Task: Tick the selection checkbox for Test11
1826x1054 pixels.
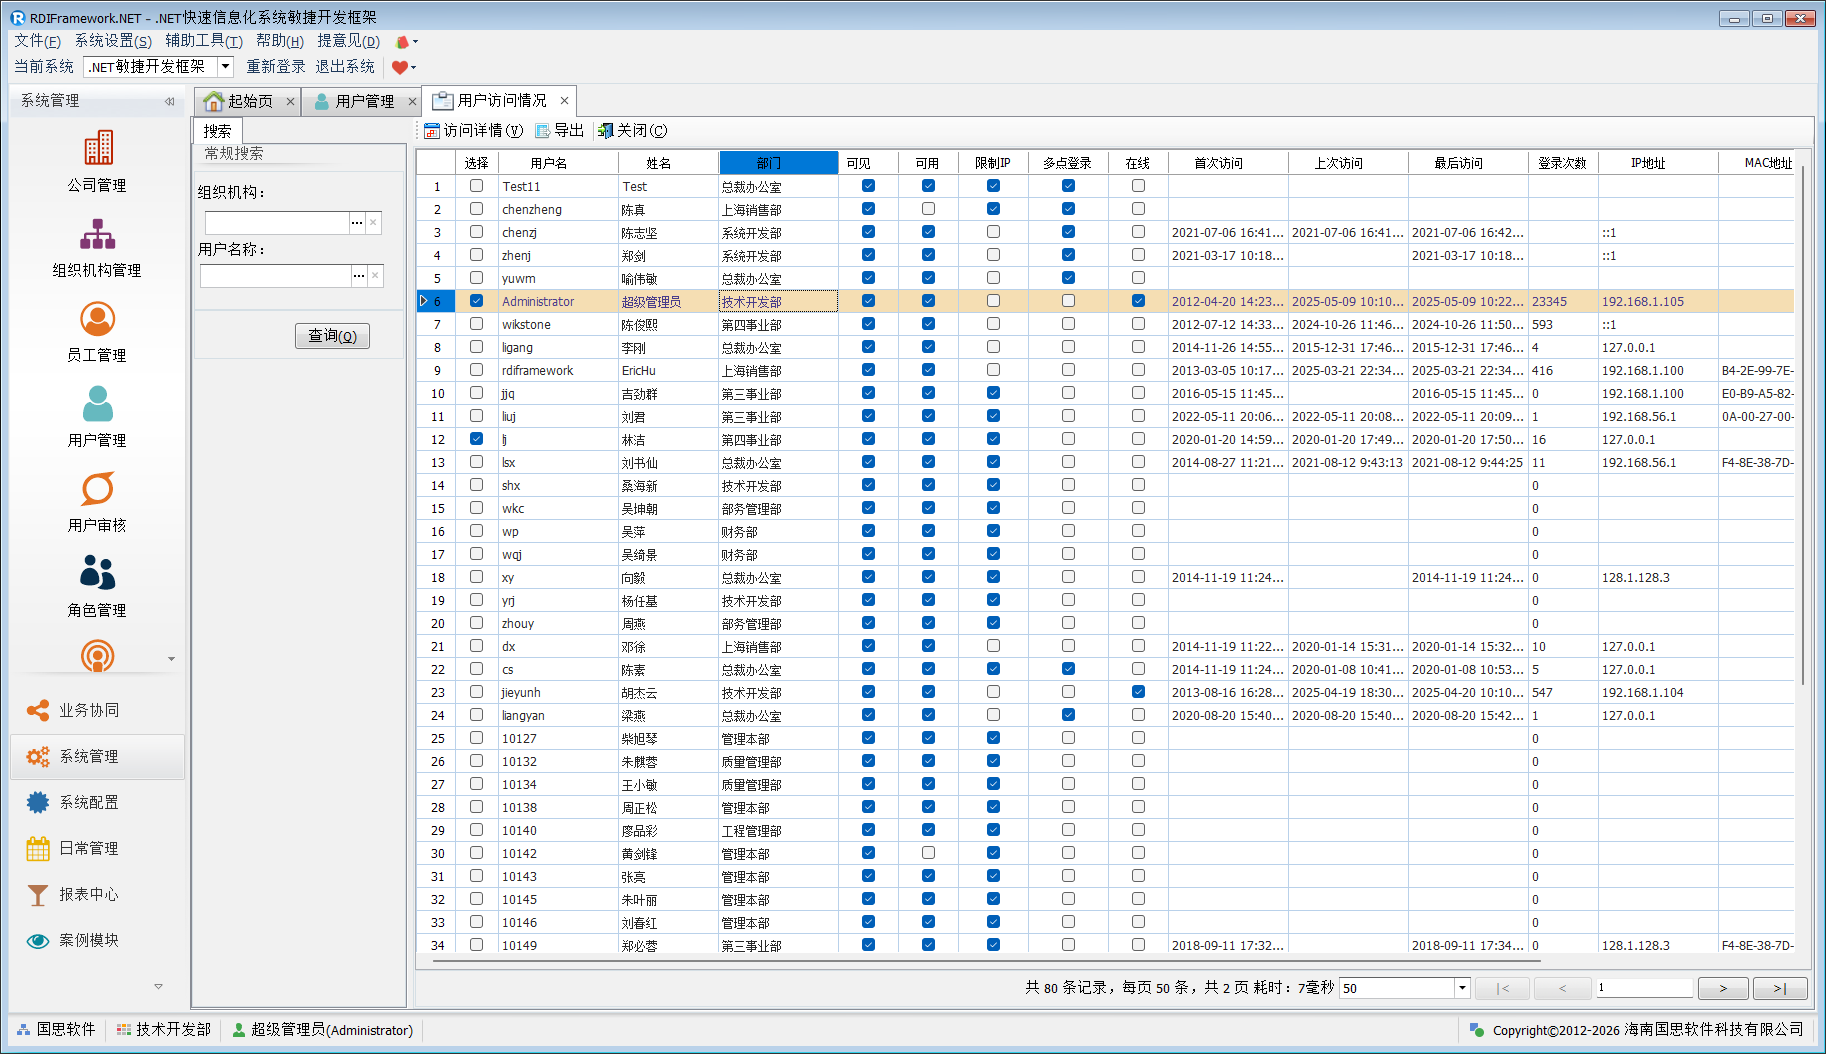Action: (476, 186)
